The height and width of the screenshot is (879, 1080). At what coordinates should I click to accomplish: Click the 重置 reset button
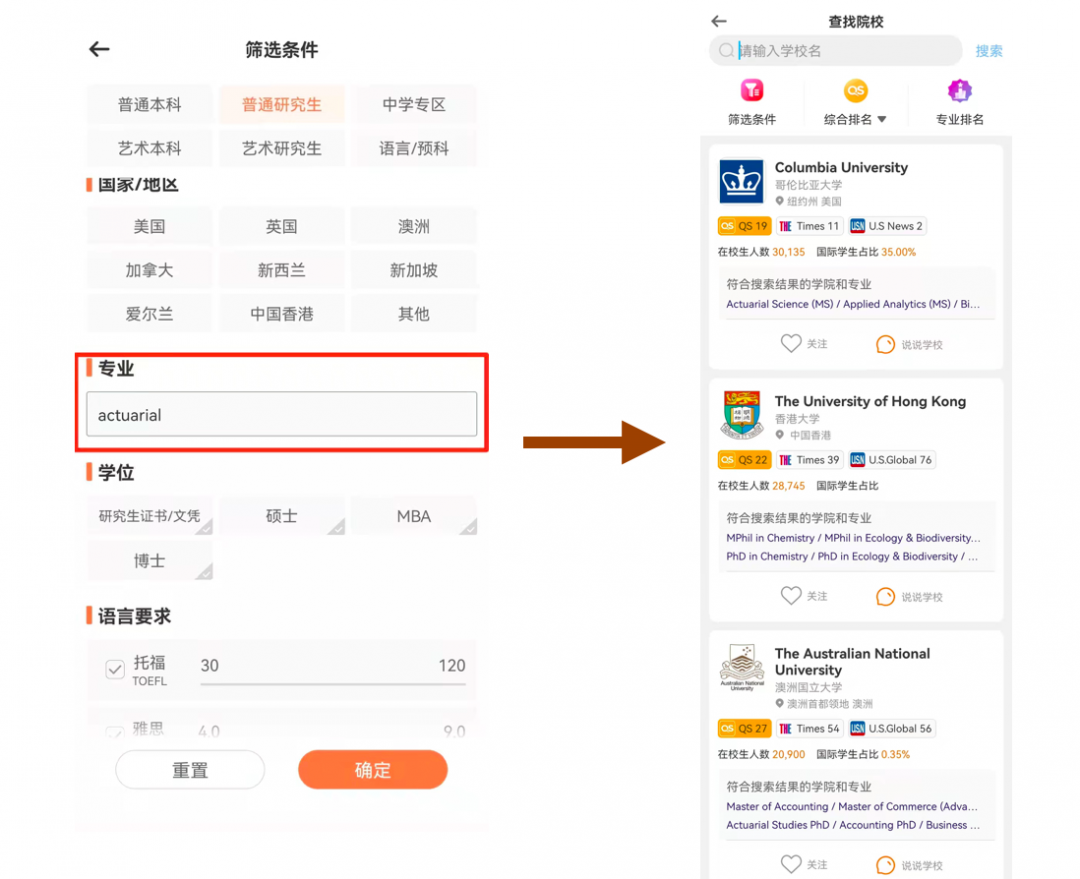pos(190,769)
